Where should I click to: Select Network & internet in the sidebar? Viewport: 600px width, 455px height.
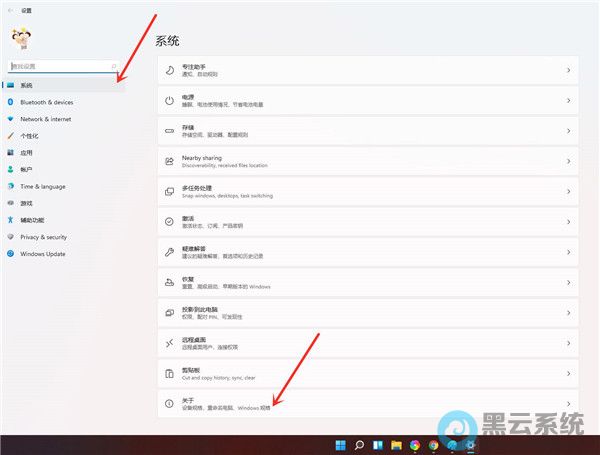tap(45, 118)
